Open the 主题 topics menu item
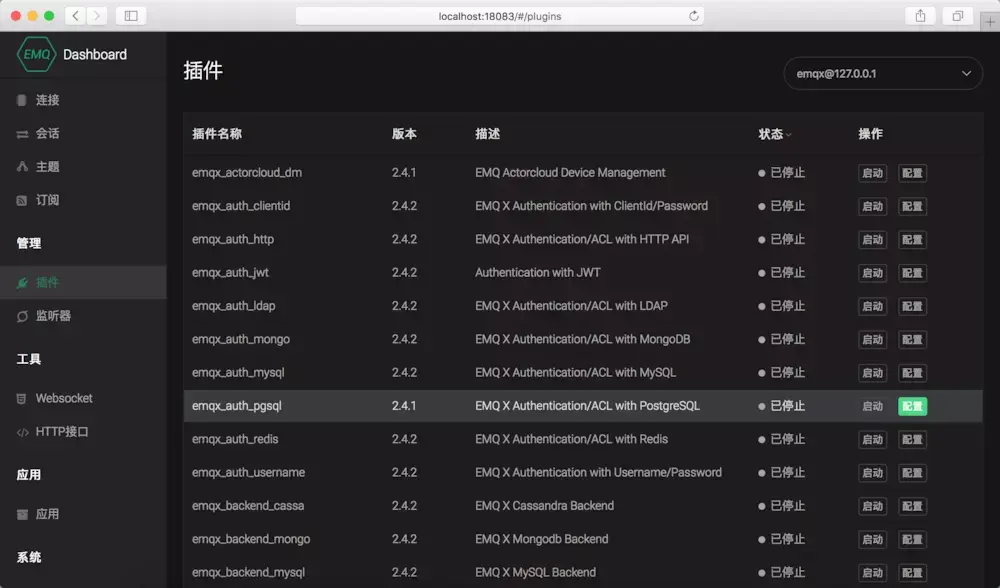 (83, 166)
